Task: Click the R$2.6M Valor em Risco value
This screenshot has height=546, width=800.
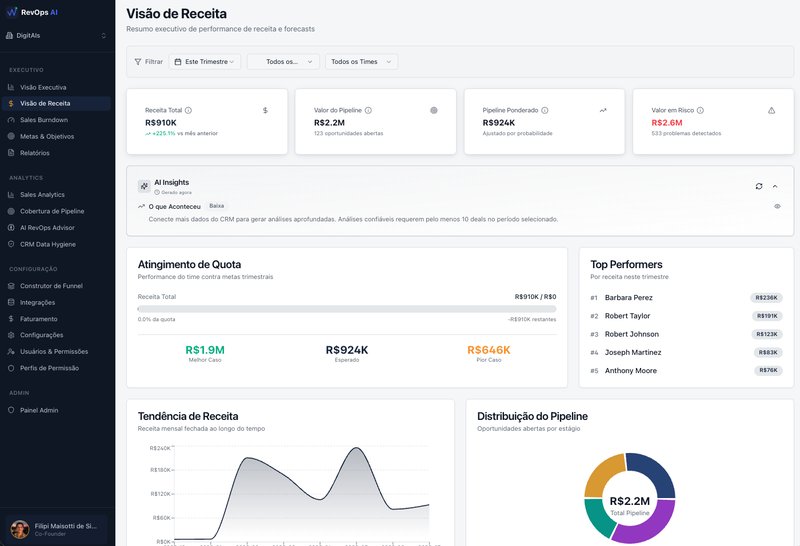Action: click(667, 123)
